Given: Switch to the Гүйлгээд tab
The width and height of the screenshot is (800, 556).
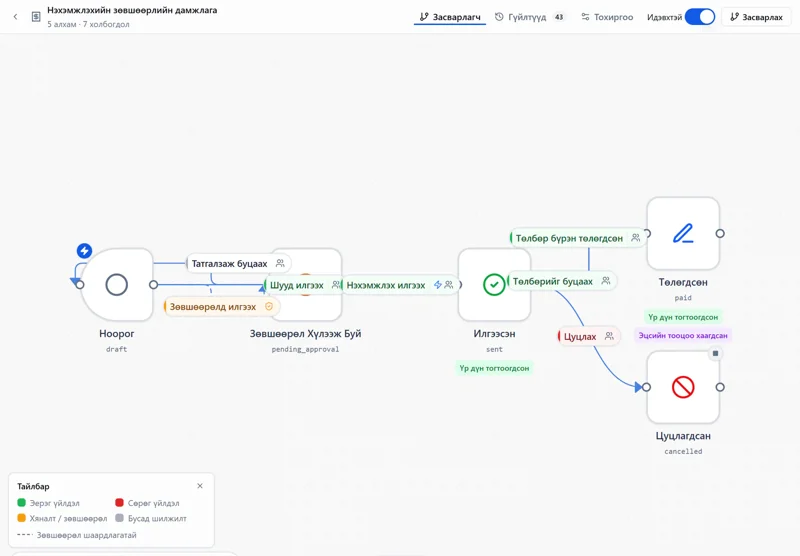Looking at the screenshot, I should pos(530,17).
